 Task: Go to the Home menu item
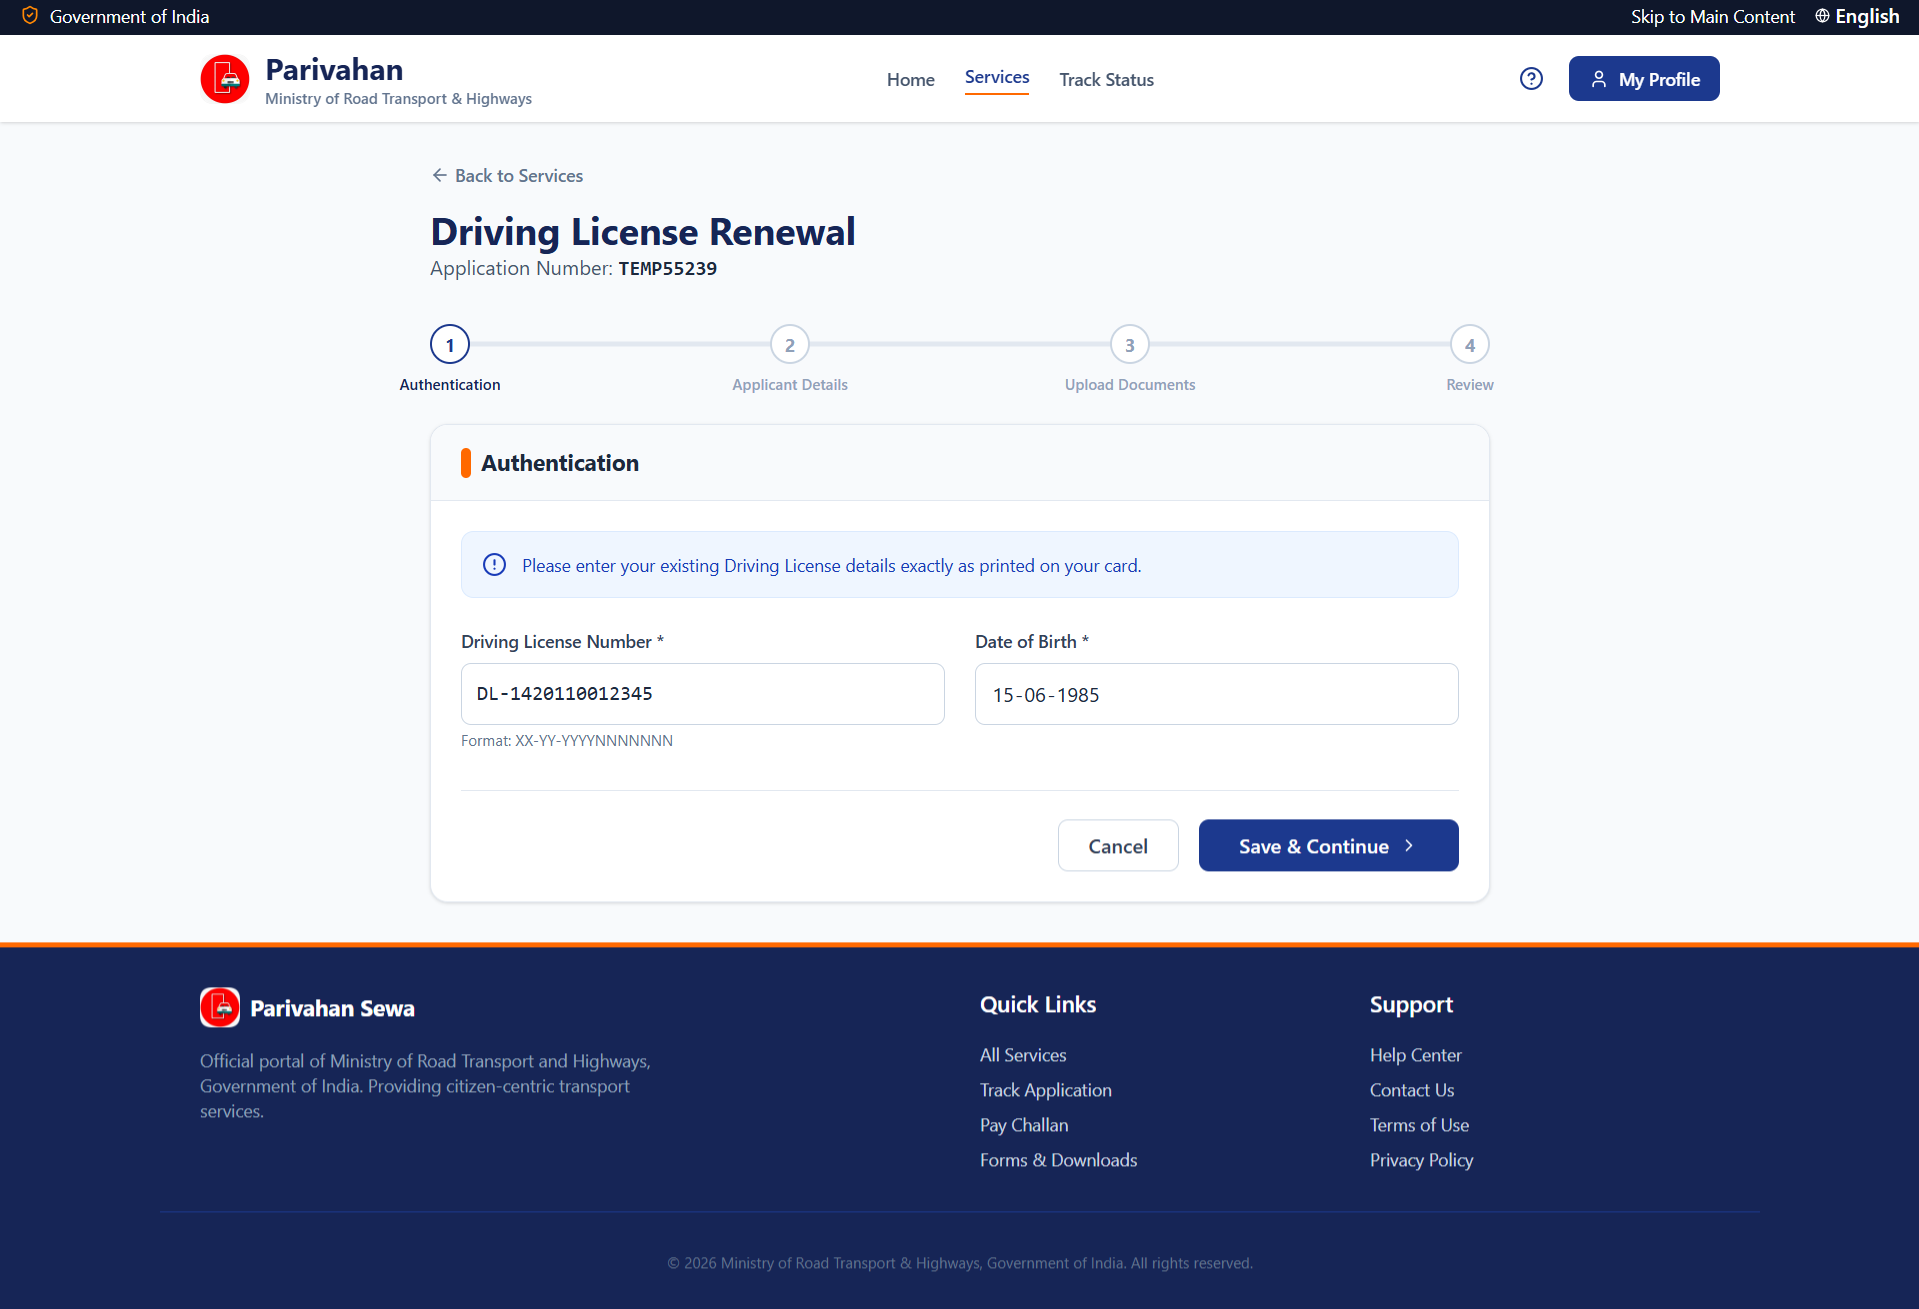910,80
